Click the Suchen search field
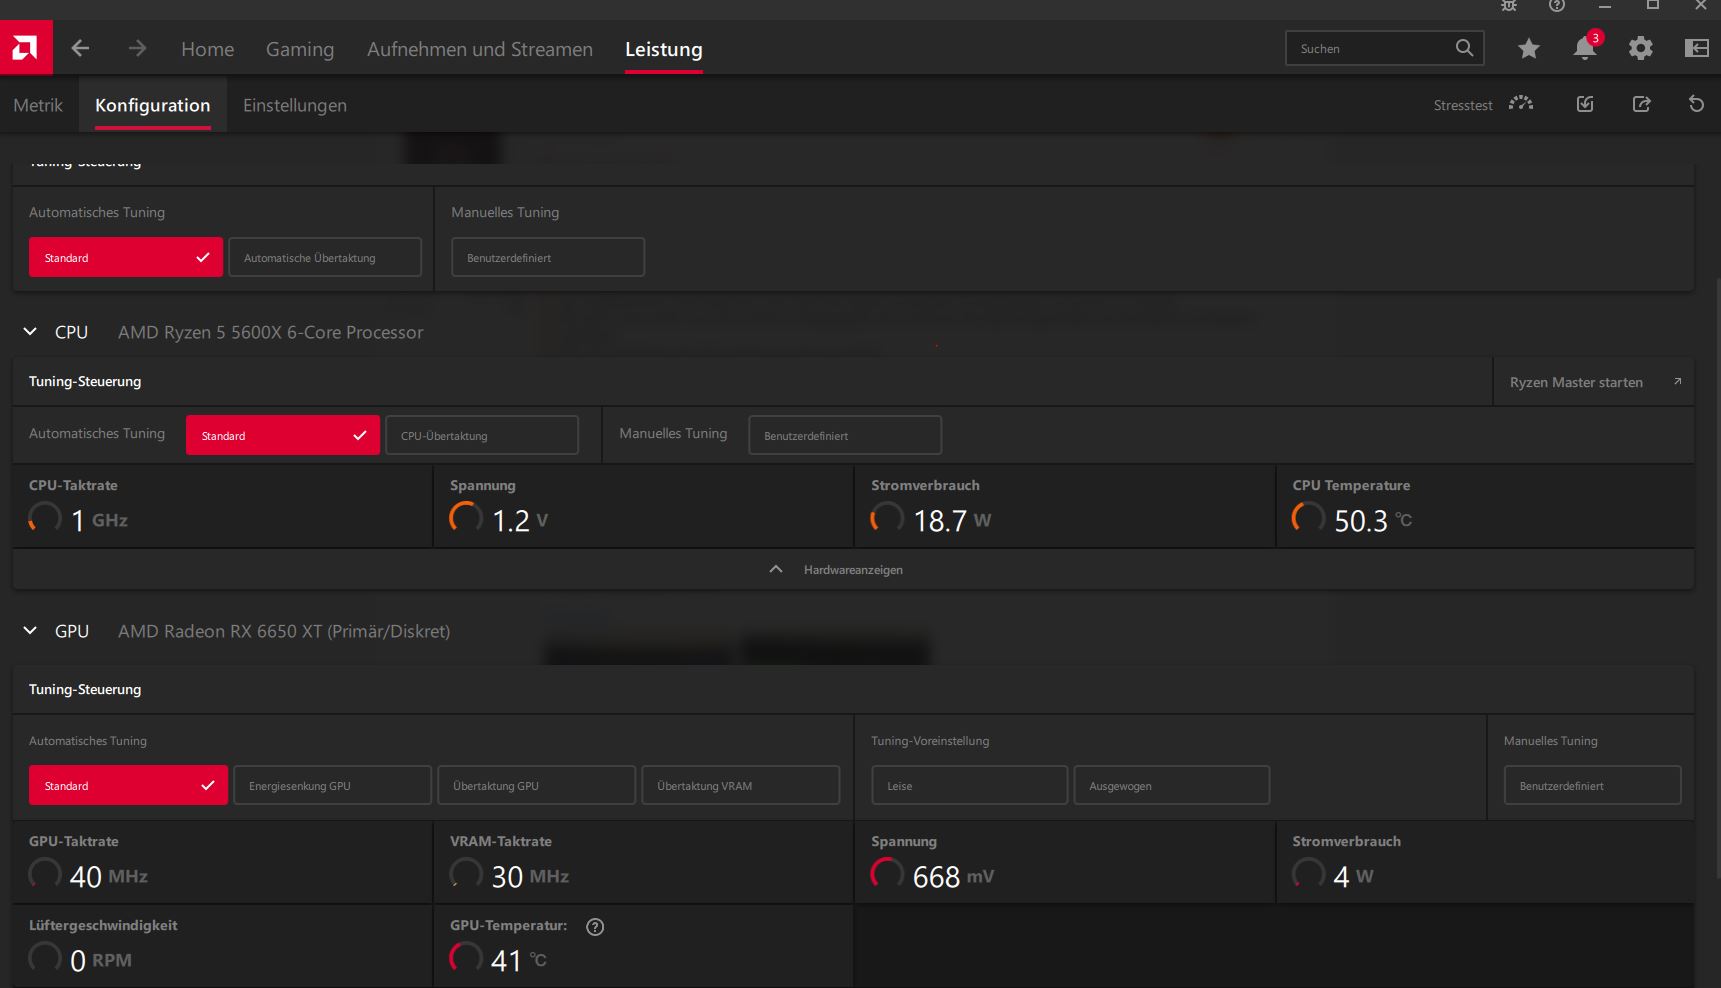 [1385, 48]
